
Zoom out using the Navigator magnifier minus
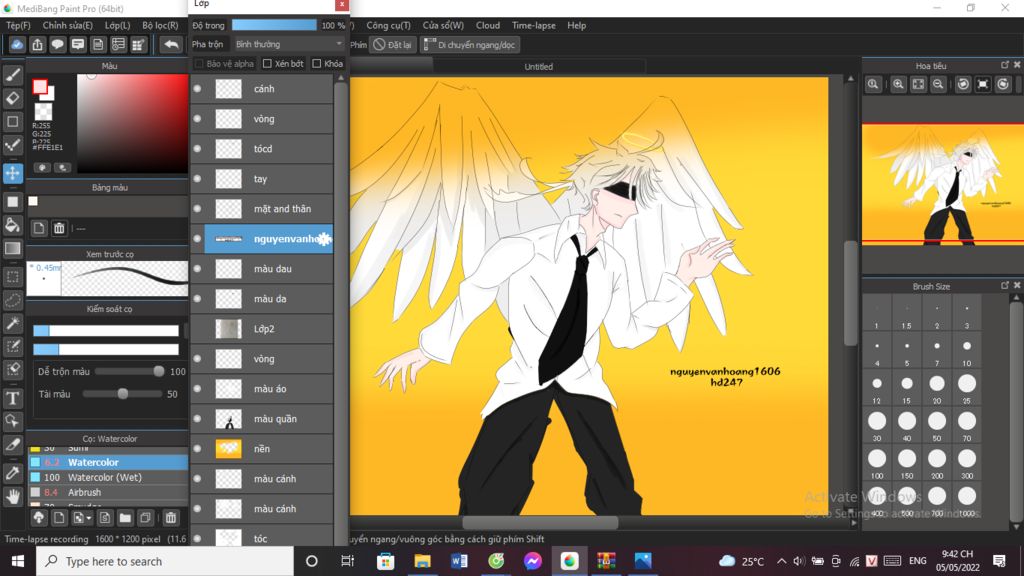tap(938, 84)
